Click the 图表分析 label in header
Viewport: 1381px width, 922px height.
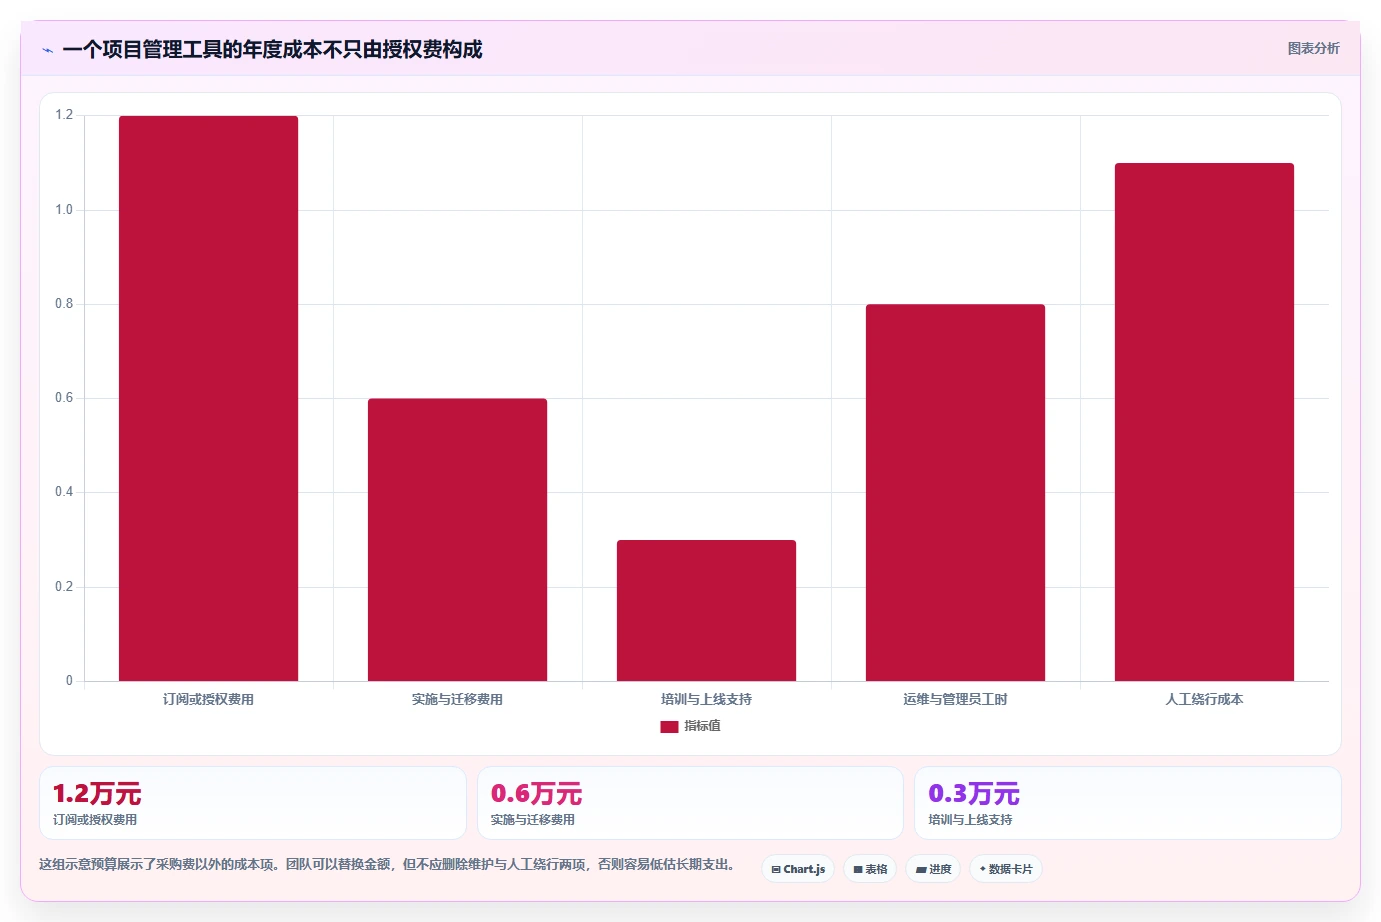[1313, 48]
